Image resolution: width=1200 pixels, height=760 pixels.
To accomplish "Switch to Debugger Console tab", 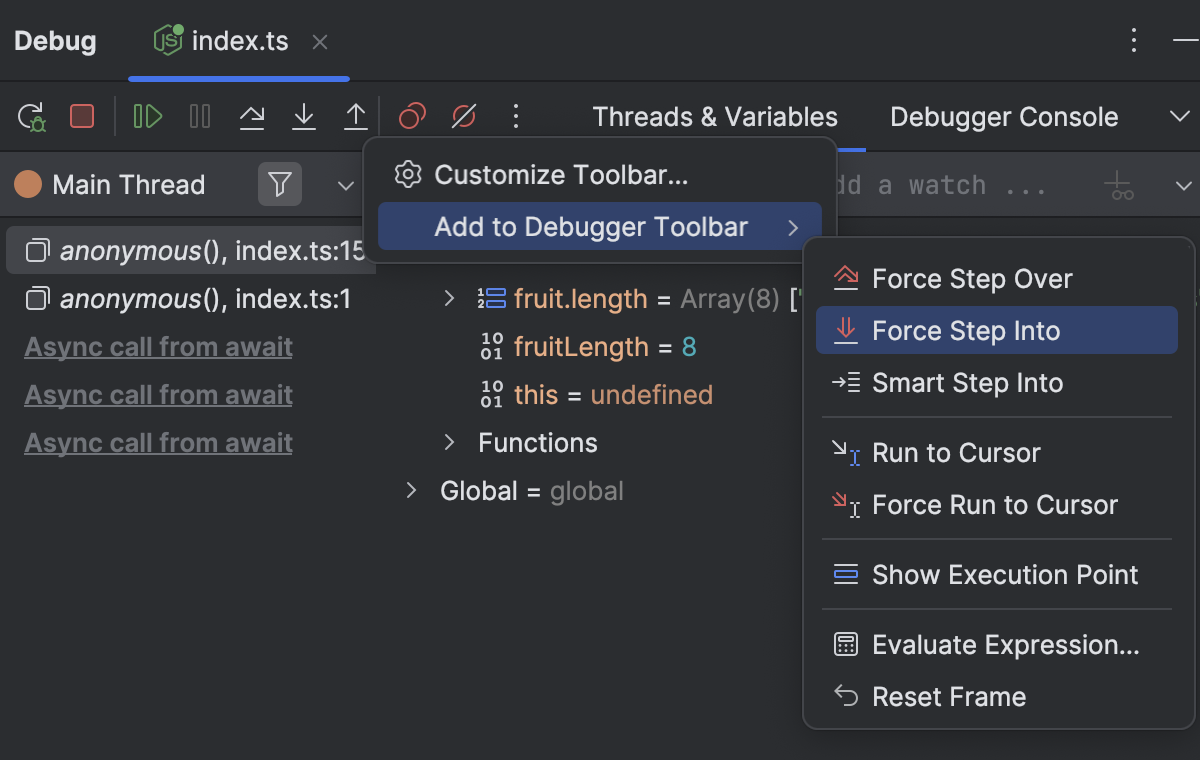I will pyautogui.click(x=1003, y=117).
